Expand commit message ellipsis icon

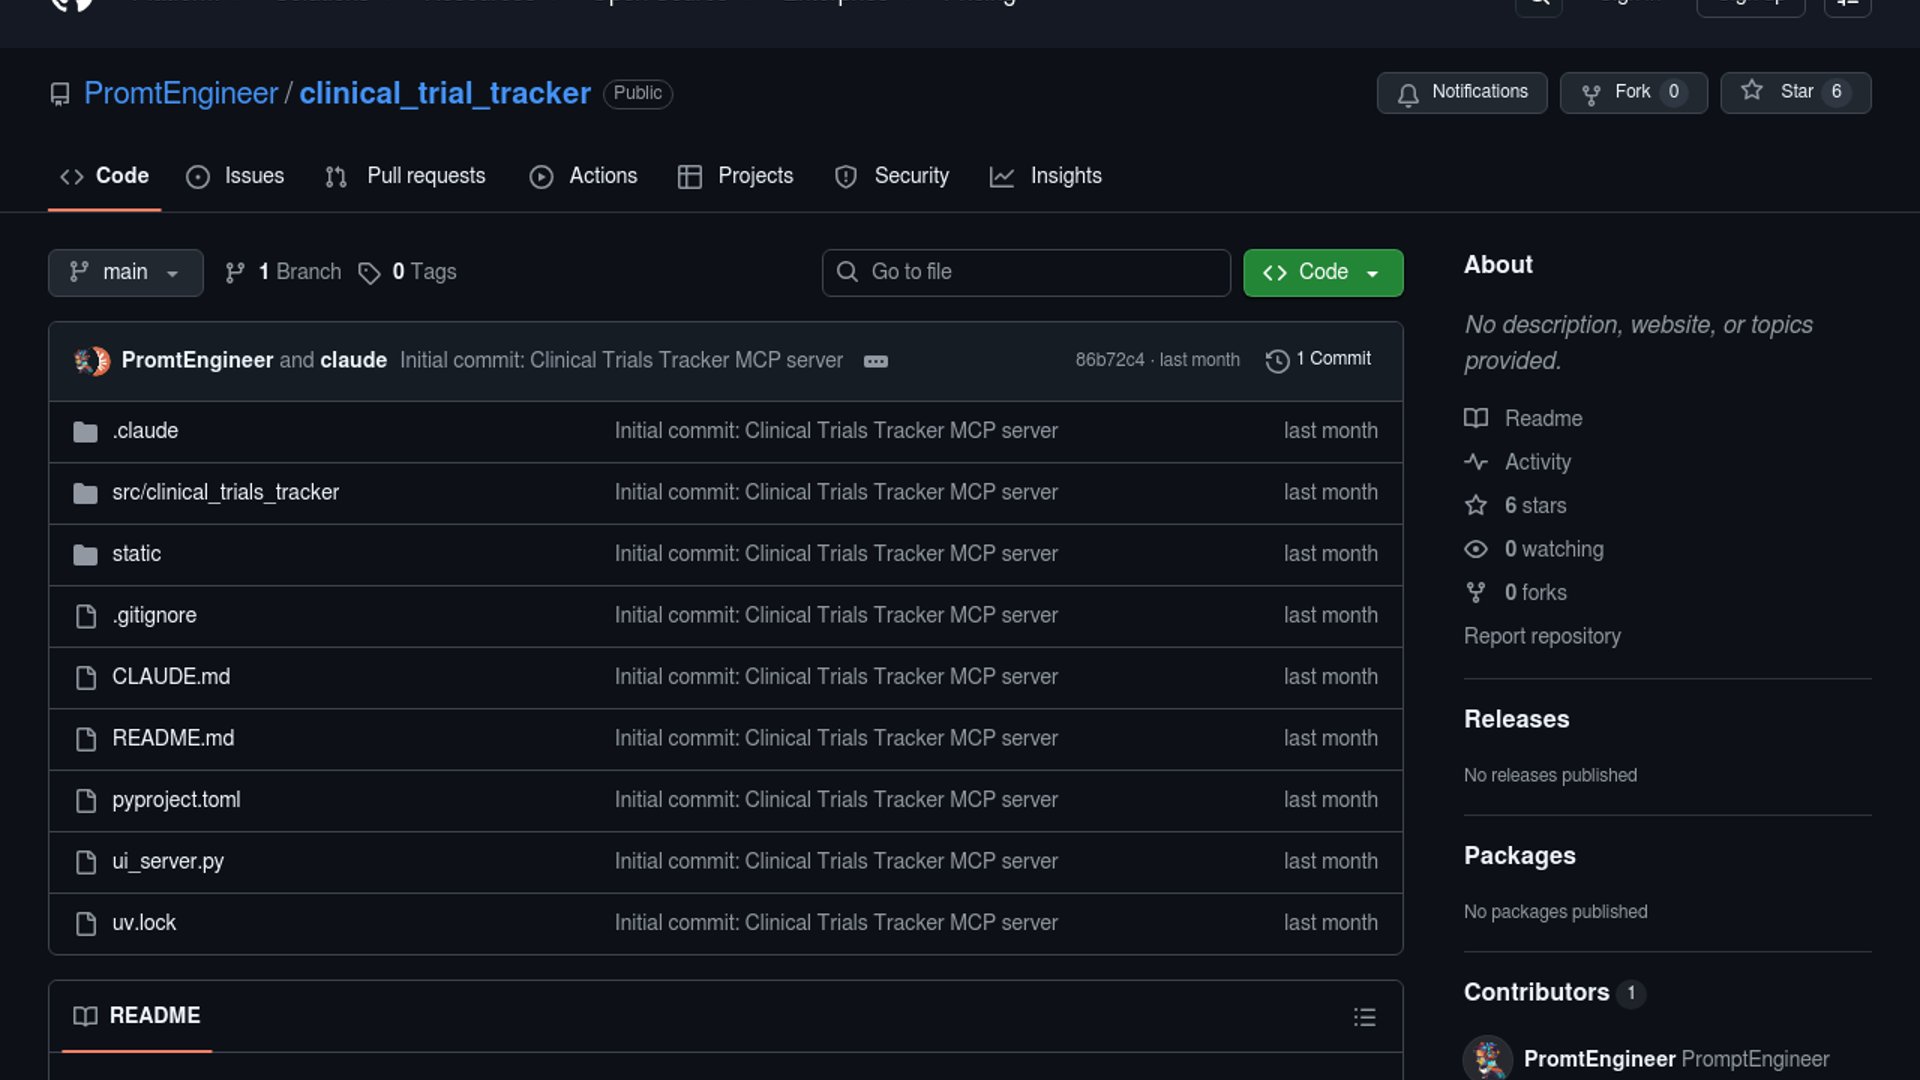pos(875,361)
